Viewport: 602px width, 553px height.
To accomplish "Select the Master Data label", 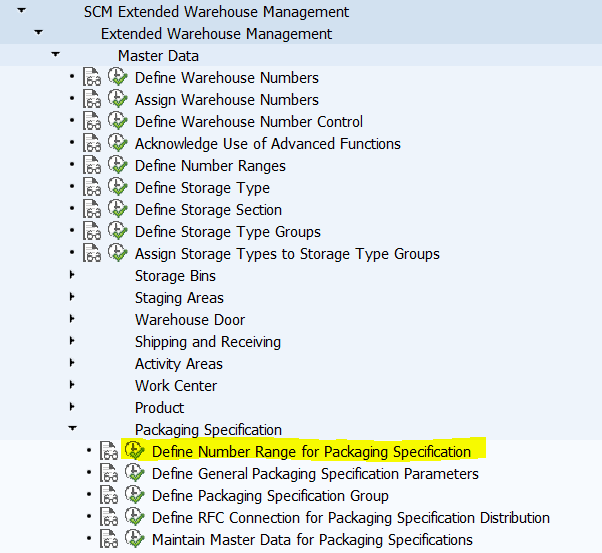I will (x=159, y=56).
